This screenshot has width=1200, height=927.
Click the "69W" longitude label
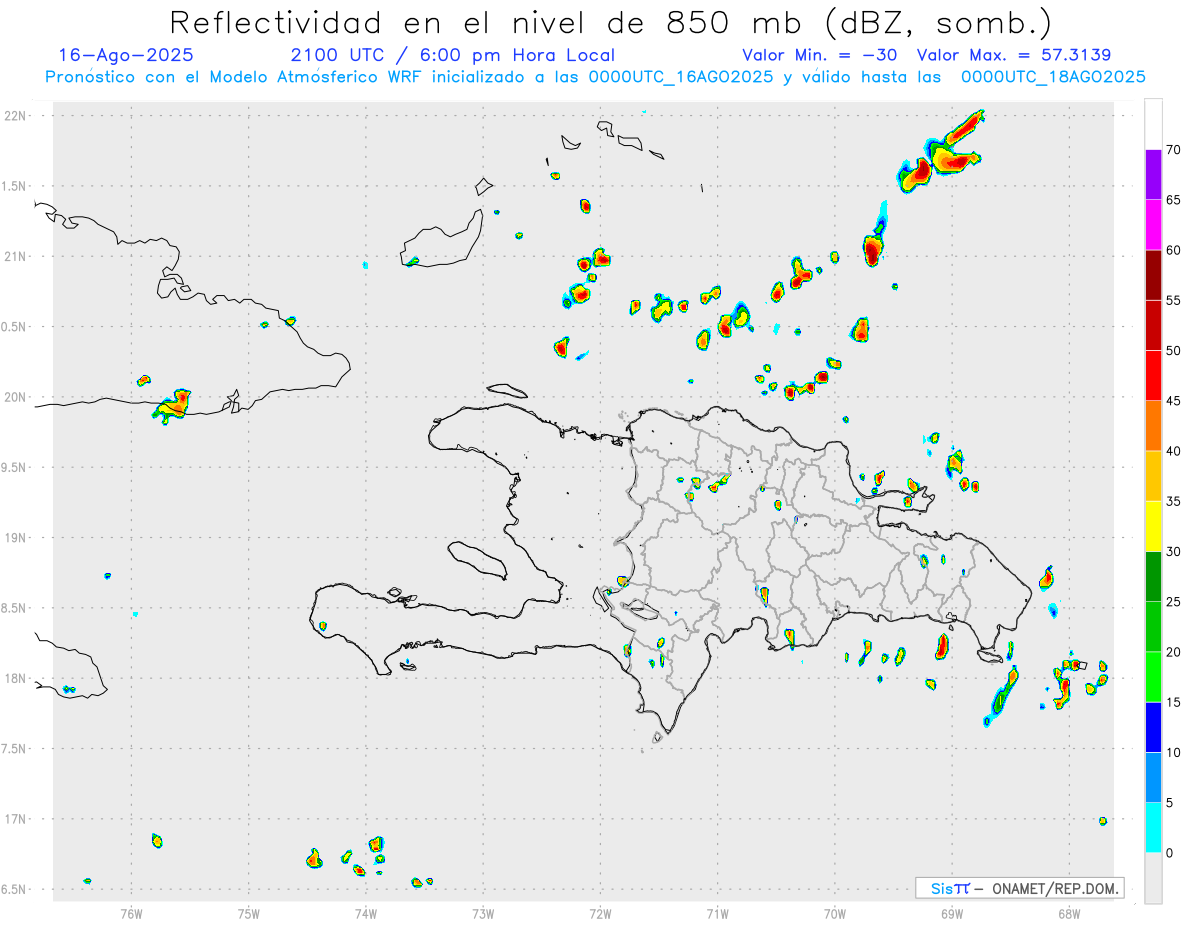click(952, 913)
